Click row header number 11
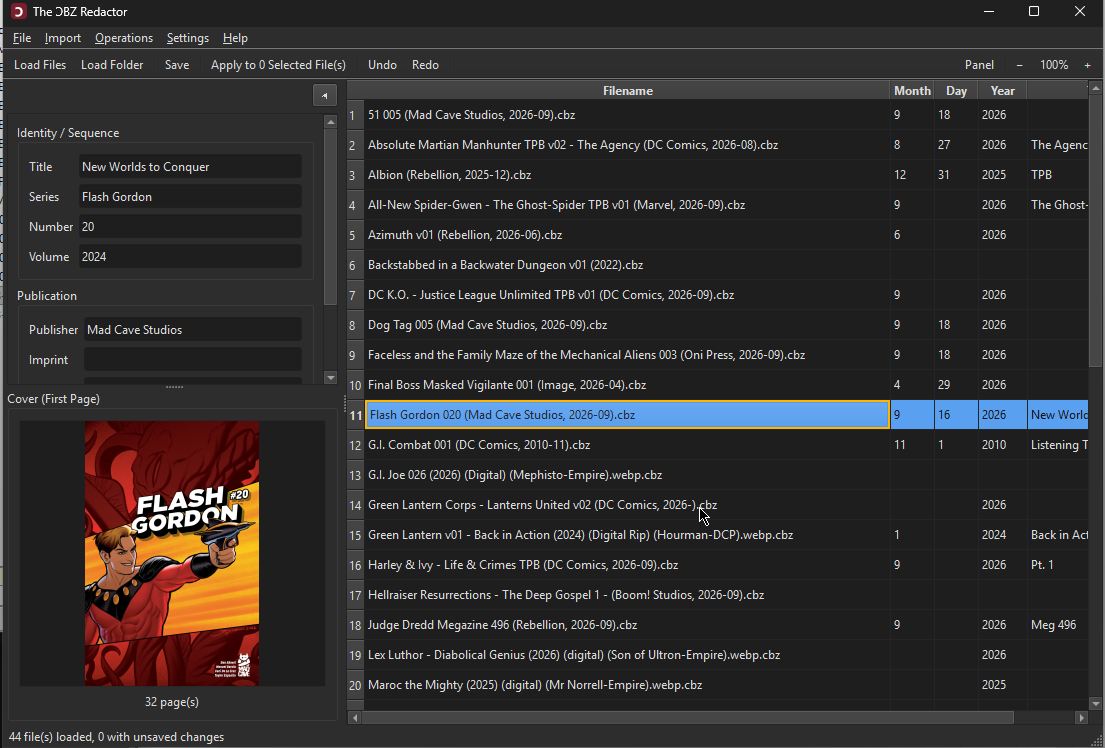This screenshot has width=1105, height=748. 355,415
